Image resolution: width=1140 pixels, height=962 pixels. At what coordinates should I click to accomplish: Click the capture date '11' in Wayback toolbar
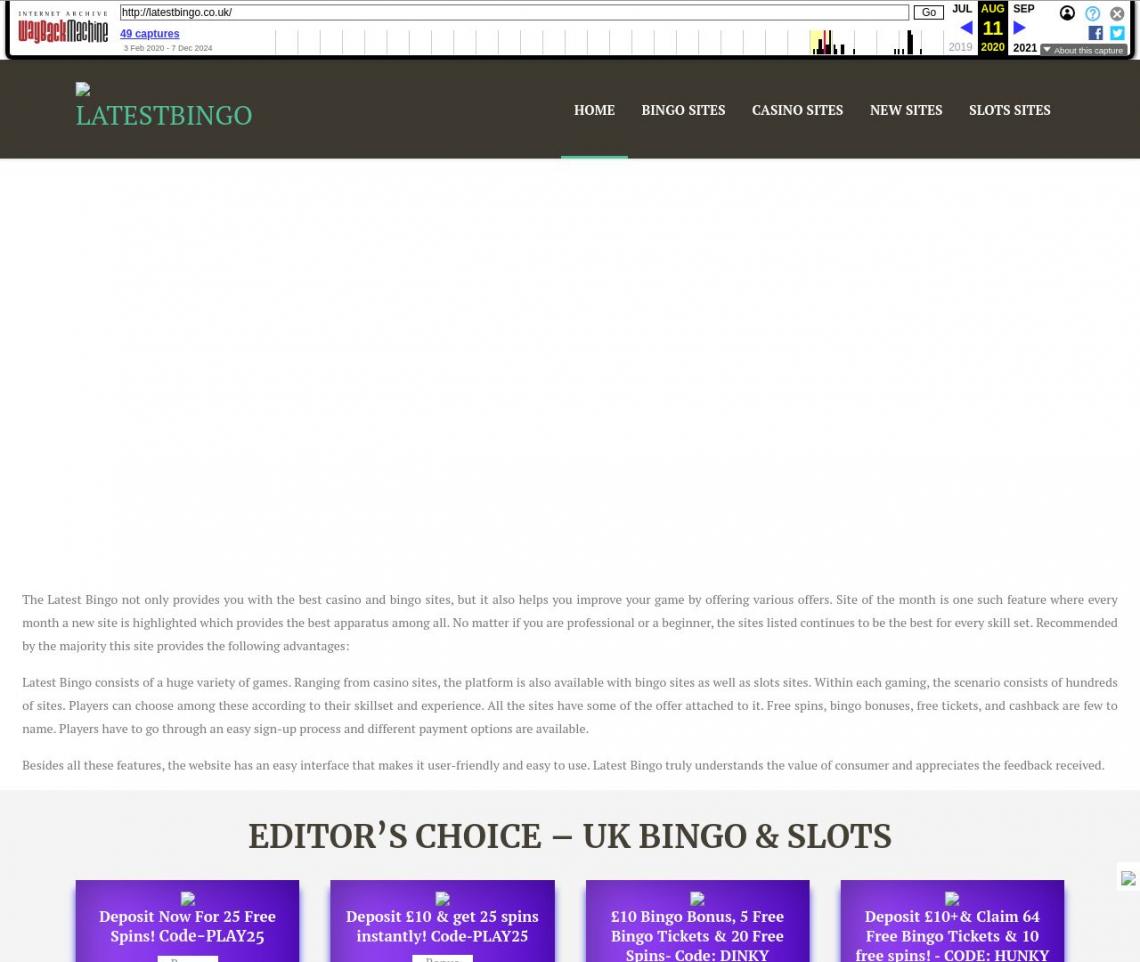coord(992,28)
